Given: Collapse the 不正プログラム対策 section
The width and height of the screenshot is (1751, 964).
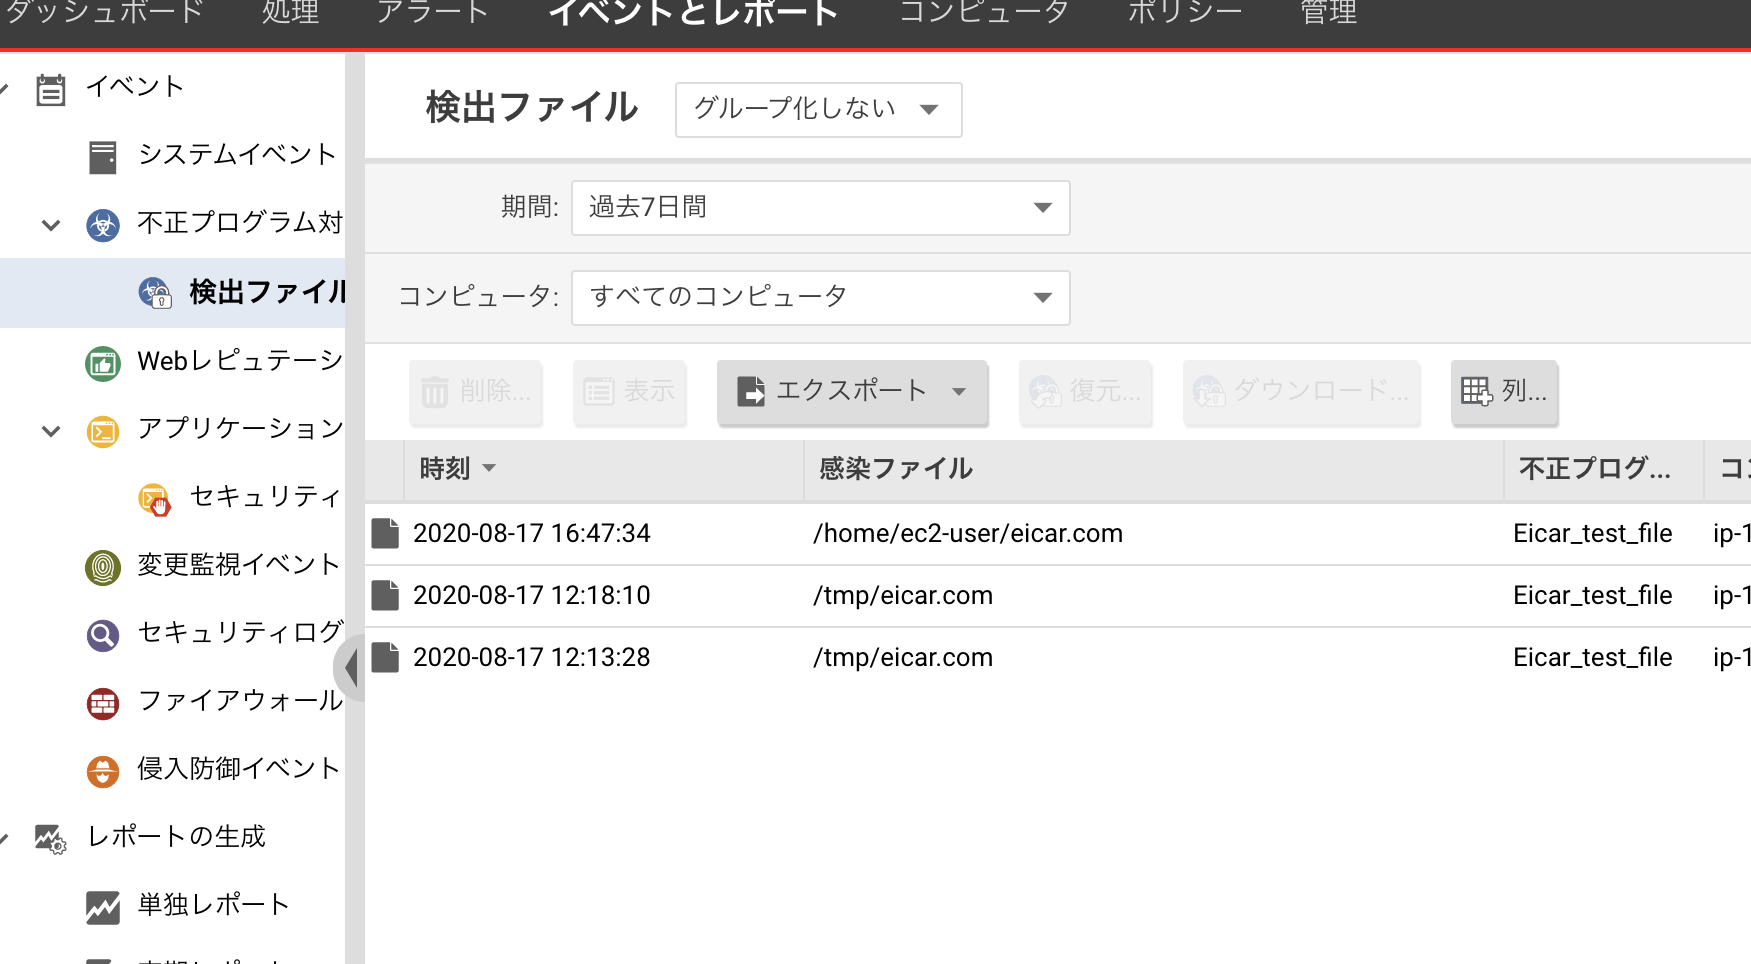Looking at the screenshot, I should point(49,224).
